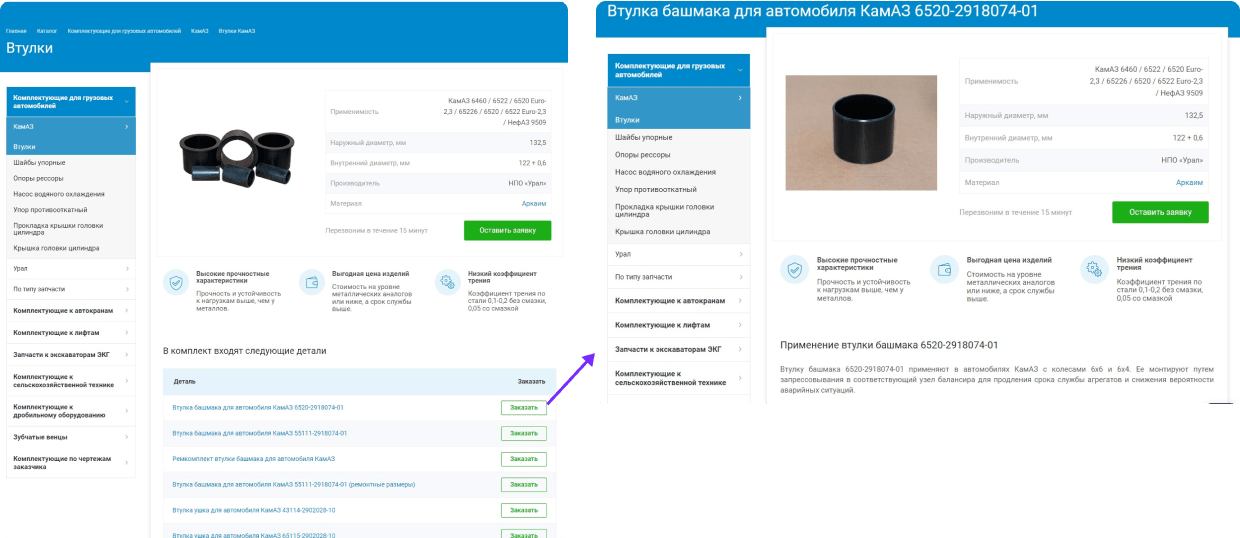Click the heading В комплект входят следующие детали

(244, 351)
